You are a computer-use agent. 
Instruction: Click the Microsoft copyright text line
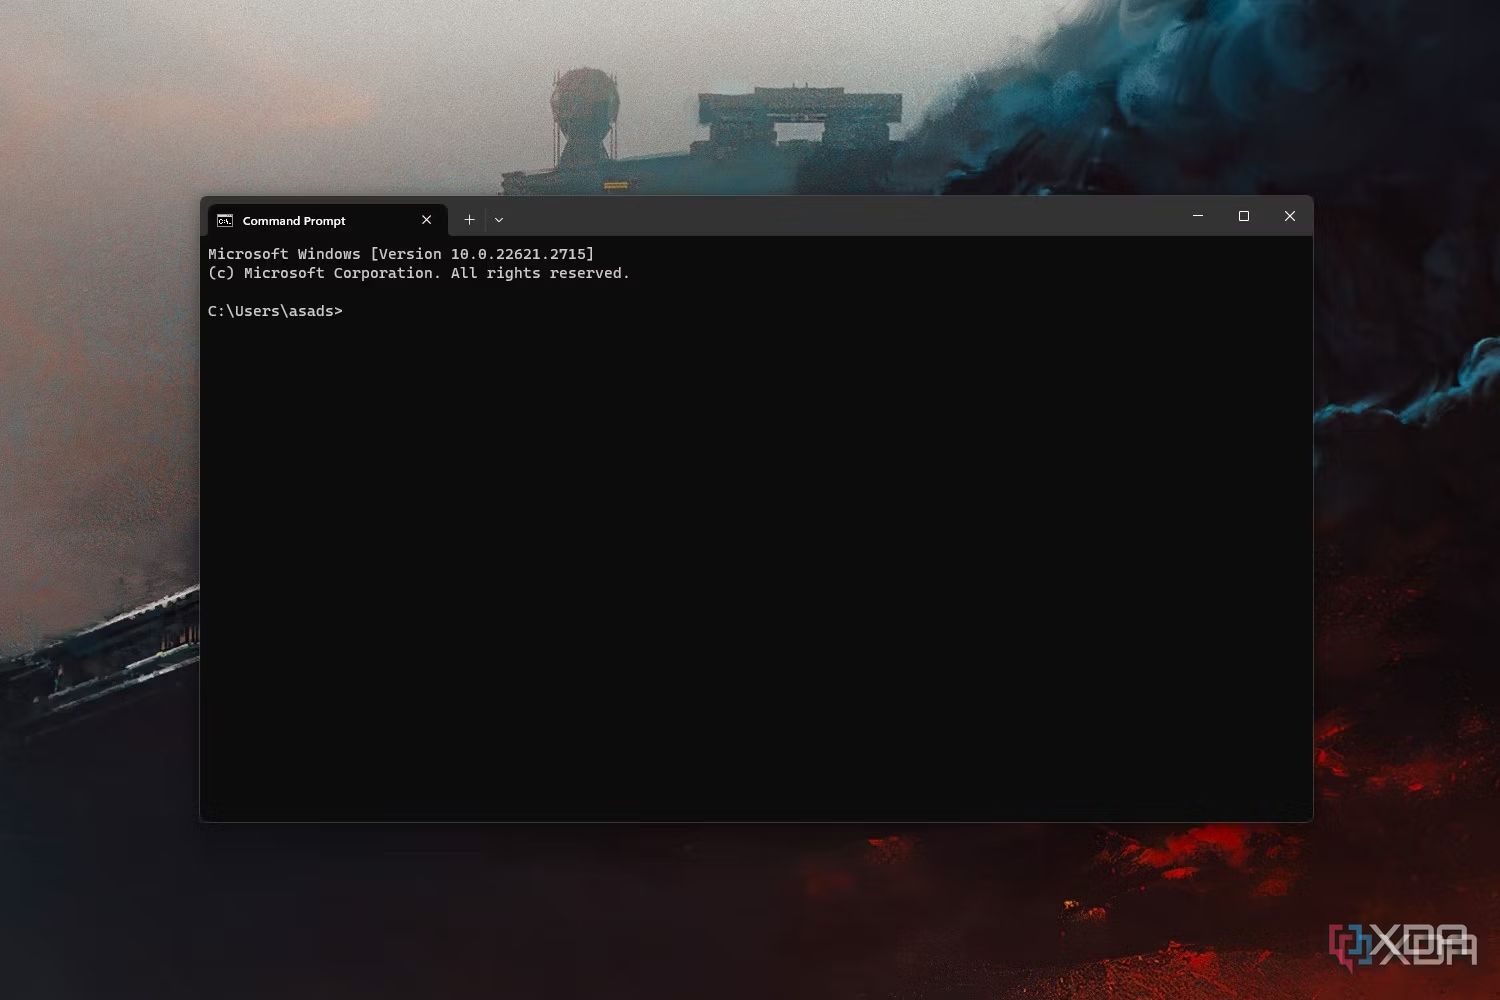(x=418, y=272)
